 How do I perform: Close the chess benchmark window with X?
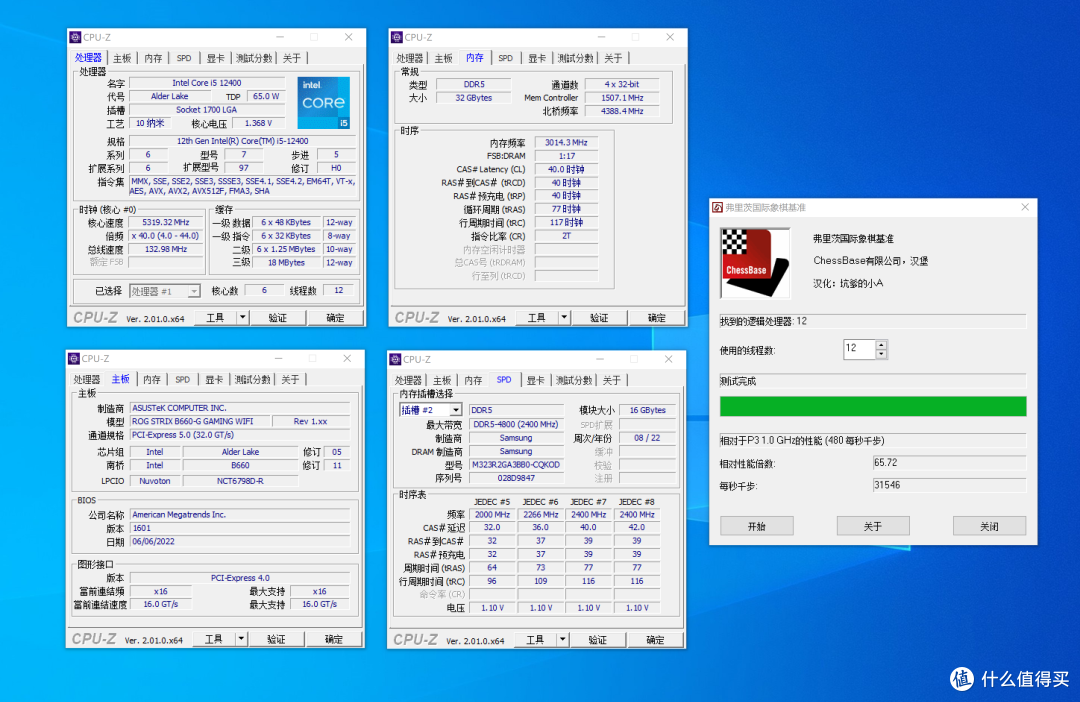point(1025,207)
